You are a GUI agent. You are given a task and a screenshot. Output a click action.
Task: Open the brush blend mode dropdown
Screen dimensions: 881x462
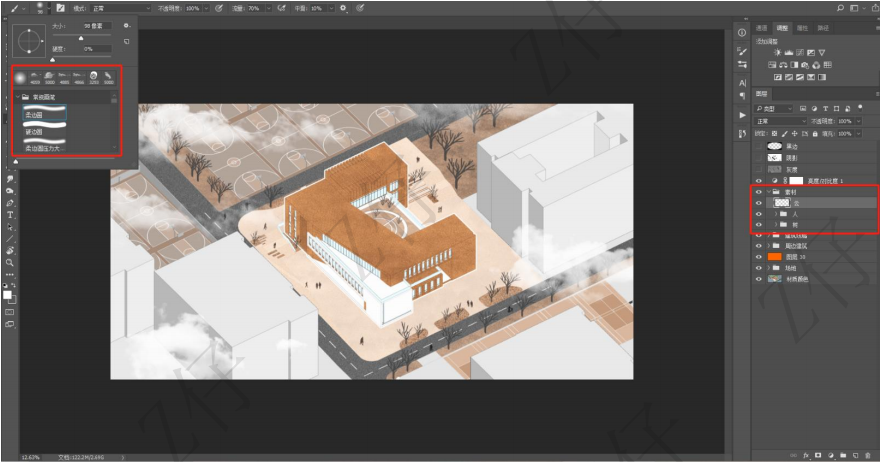tap(120, 7)
